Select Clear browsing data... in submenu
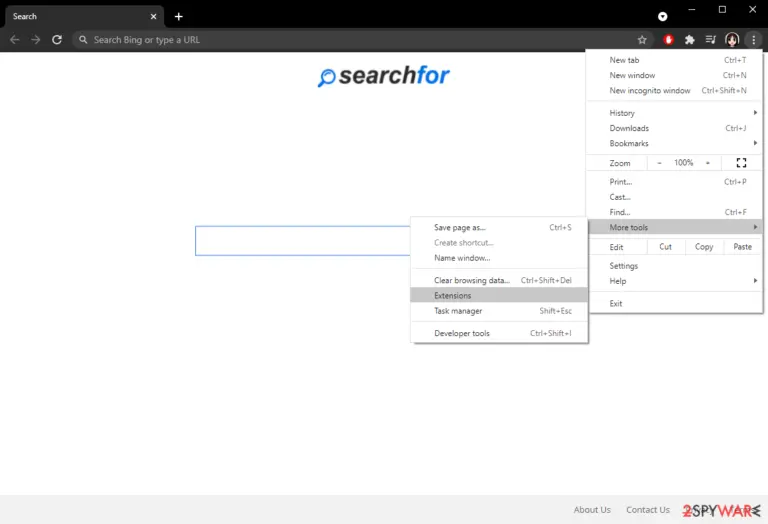Image resolution: width=768 pixels, height=524 pixels. [499, 280]
